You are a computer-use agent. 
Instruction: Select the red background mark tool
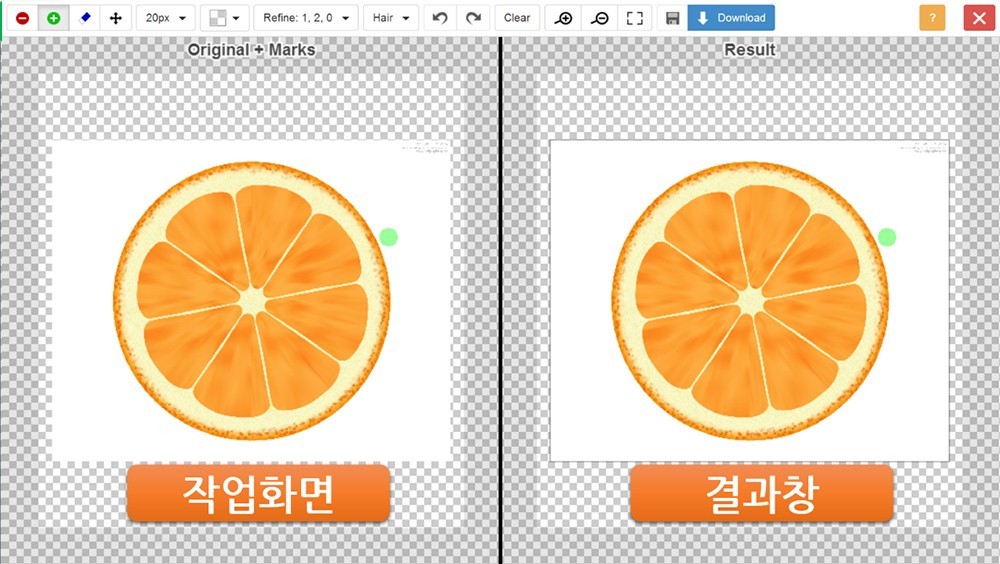[x=22, y=18]
